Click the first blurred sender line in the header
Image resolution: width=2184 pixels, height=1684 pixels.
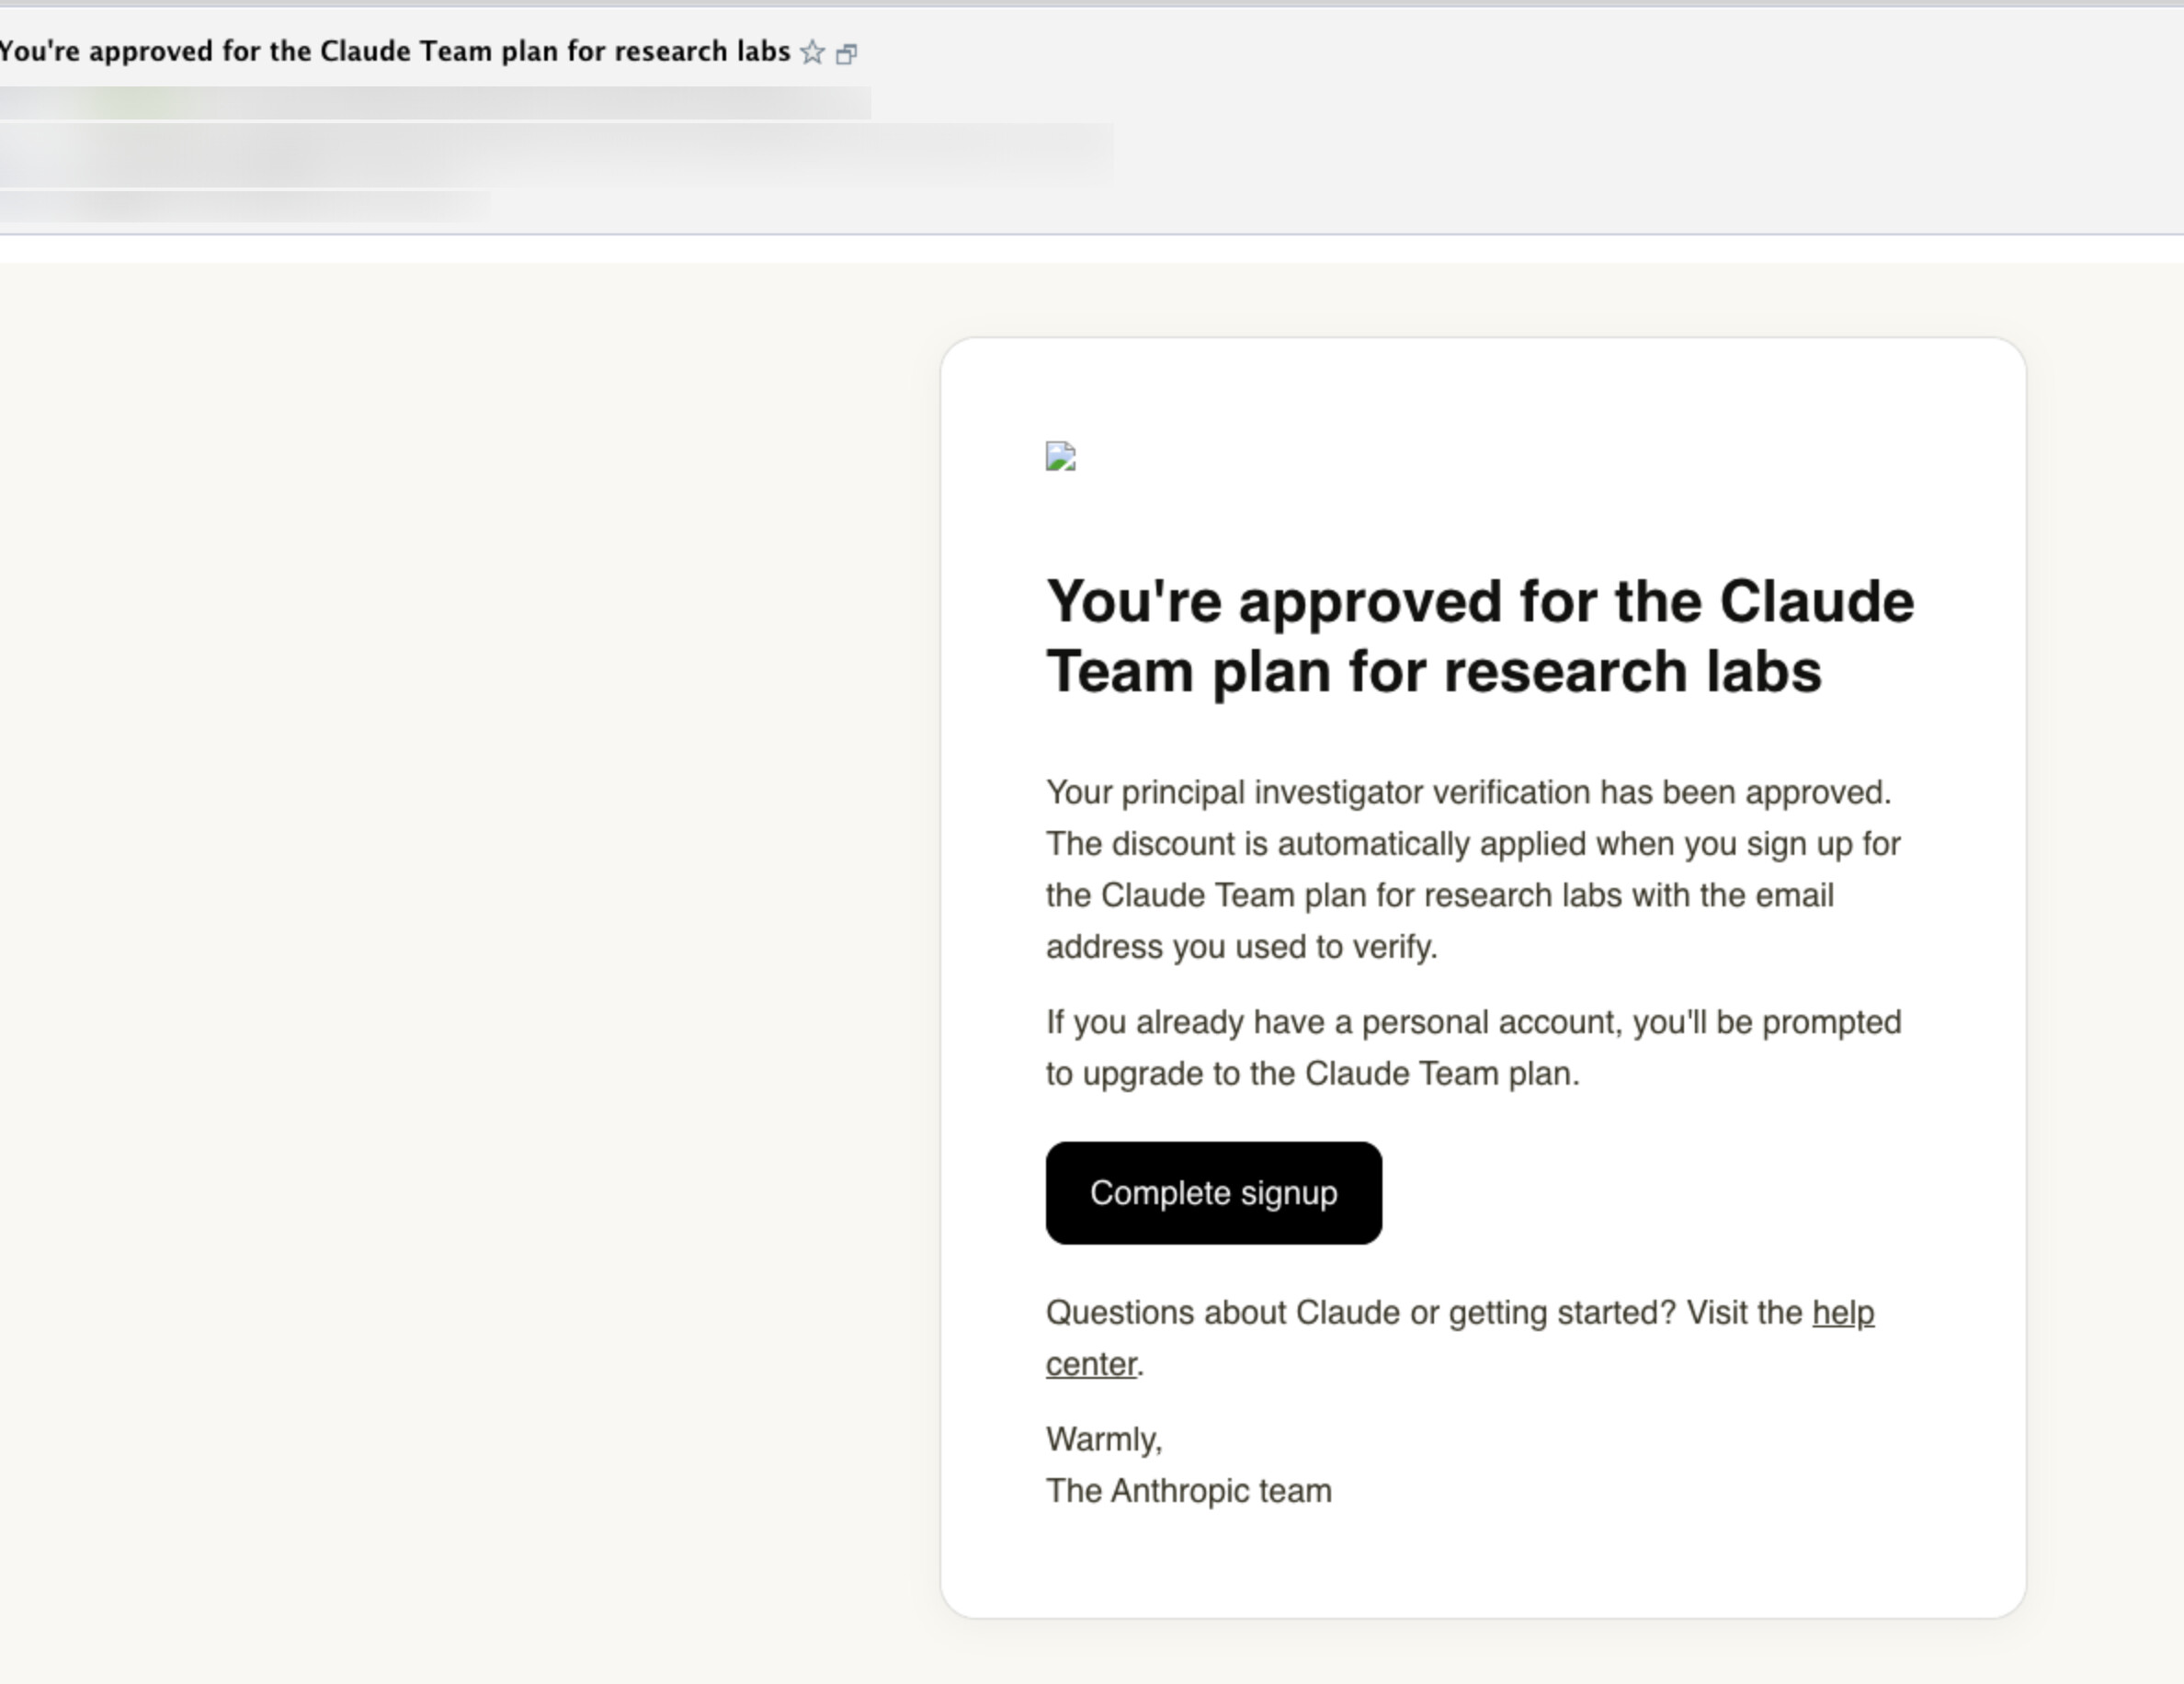pos(435,103)
